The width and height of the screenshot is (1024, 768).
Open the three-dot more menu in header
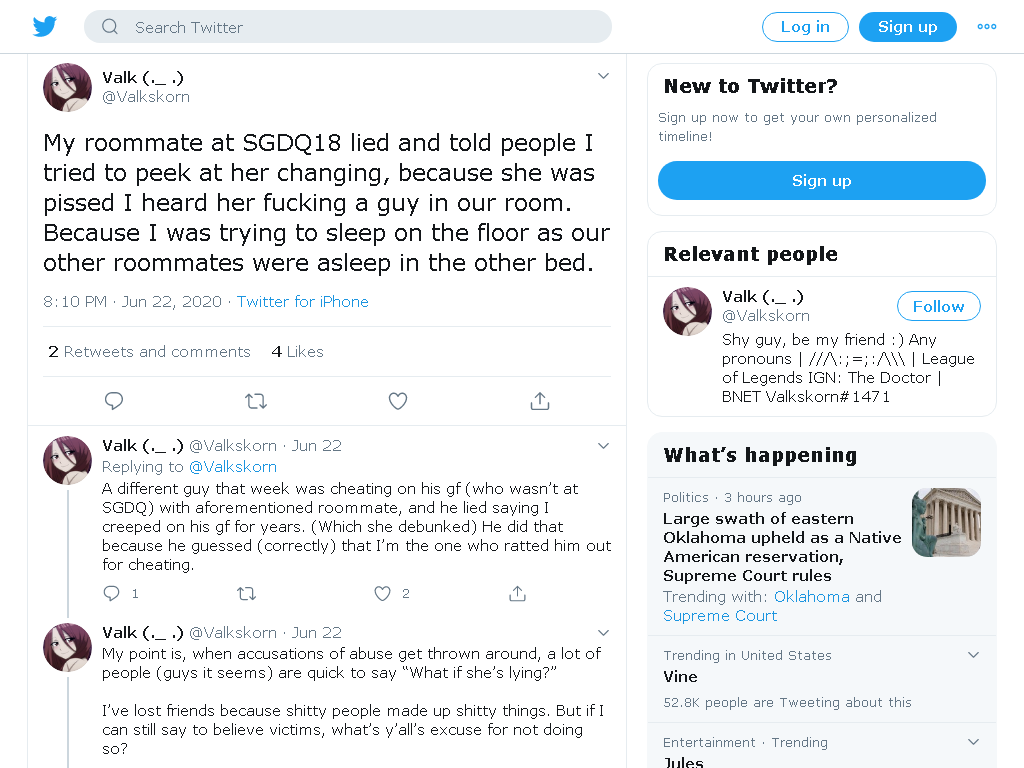[x=986, y=27]
